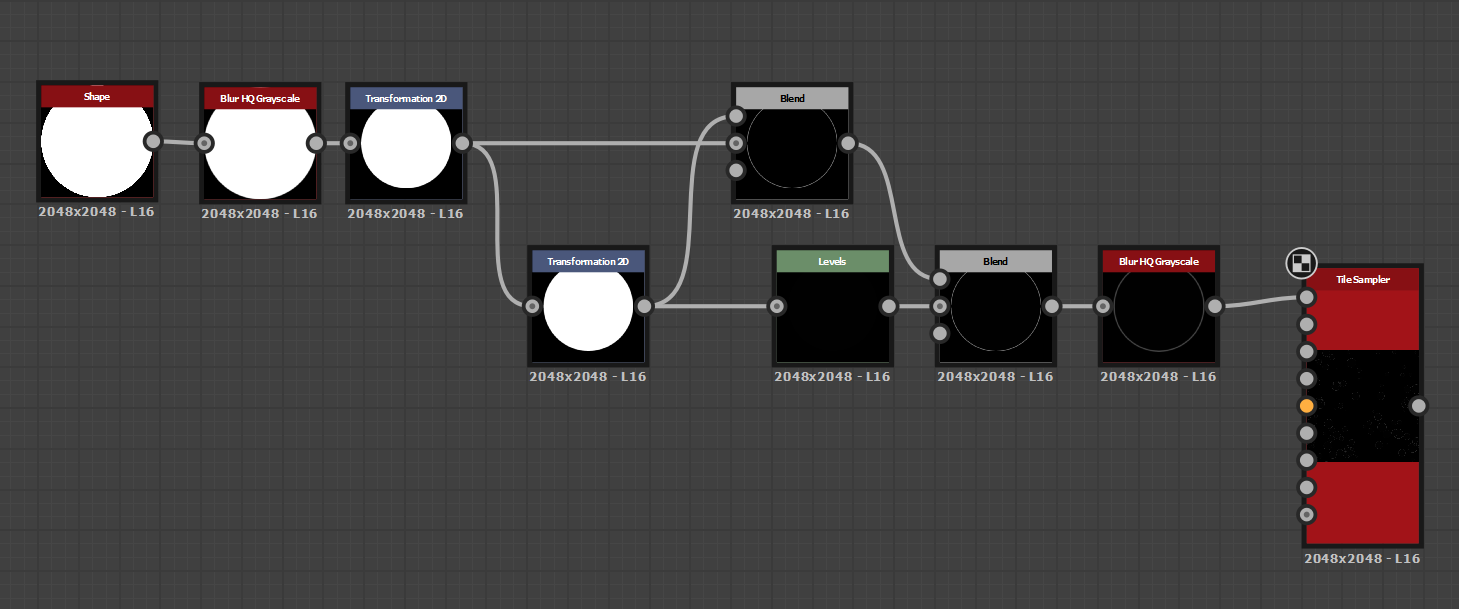1459x609 pixels.
Task: Click lower Blend node bottom input connector
Action: tap(940, 333)
